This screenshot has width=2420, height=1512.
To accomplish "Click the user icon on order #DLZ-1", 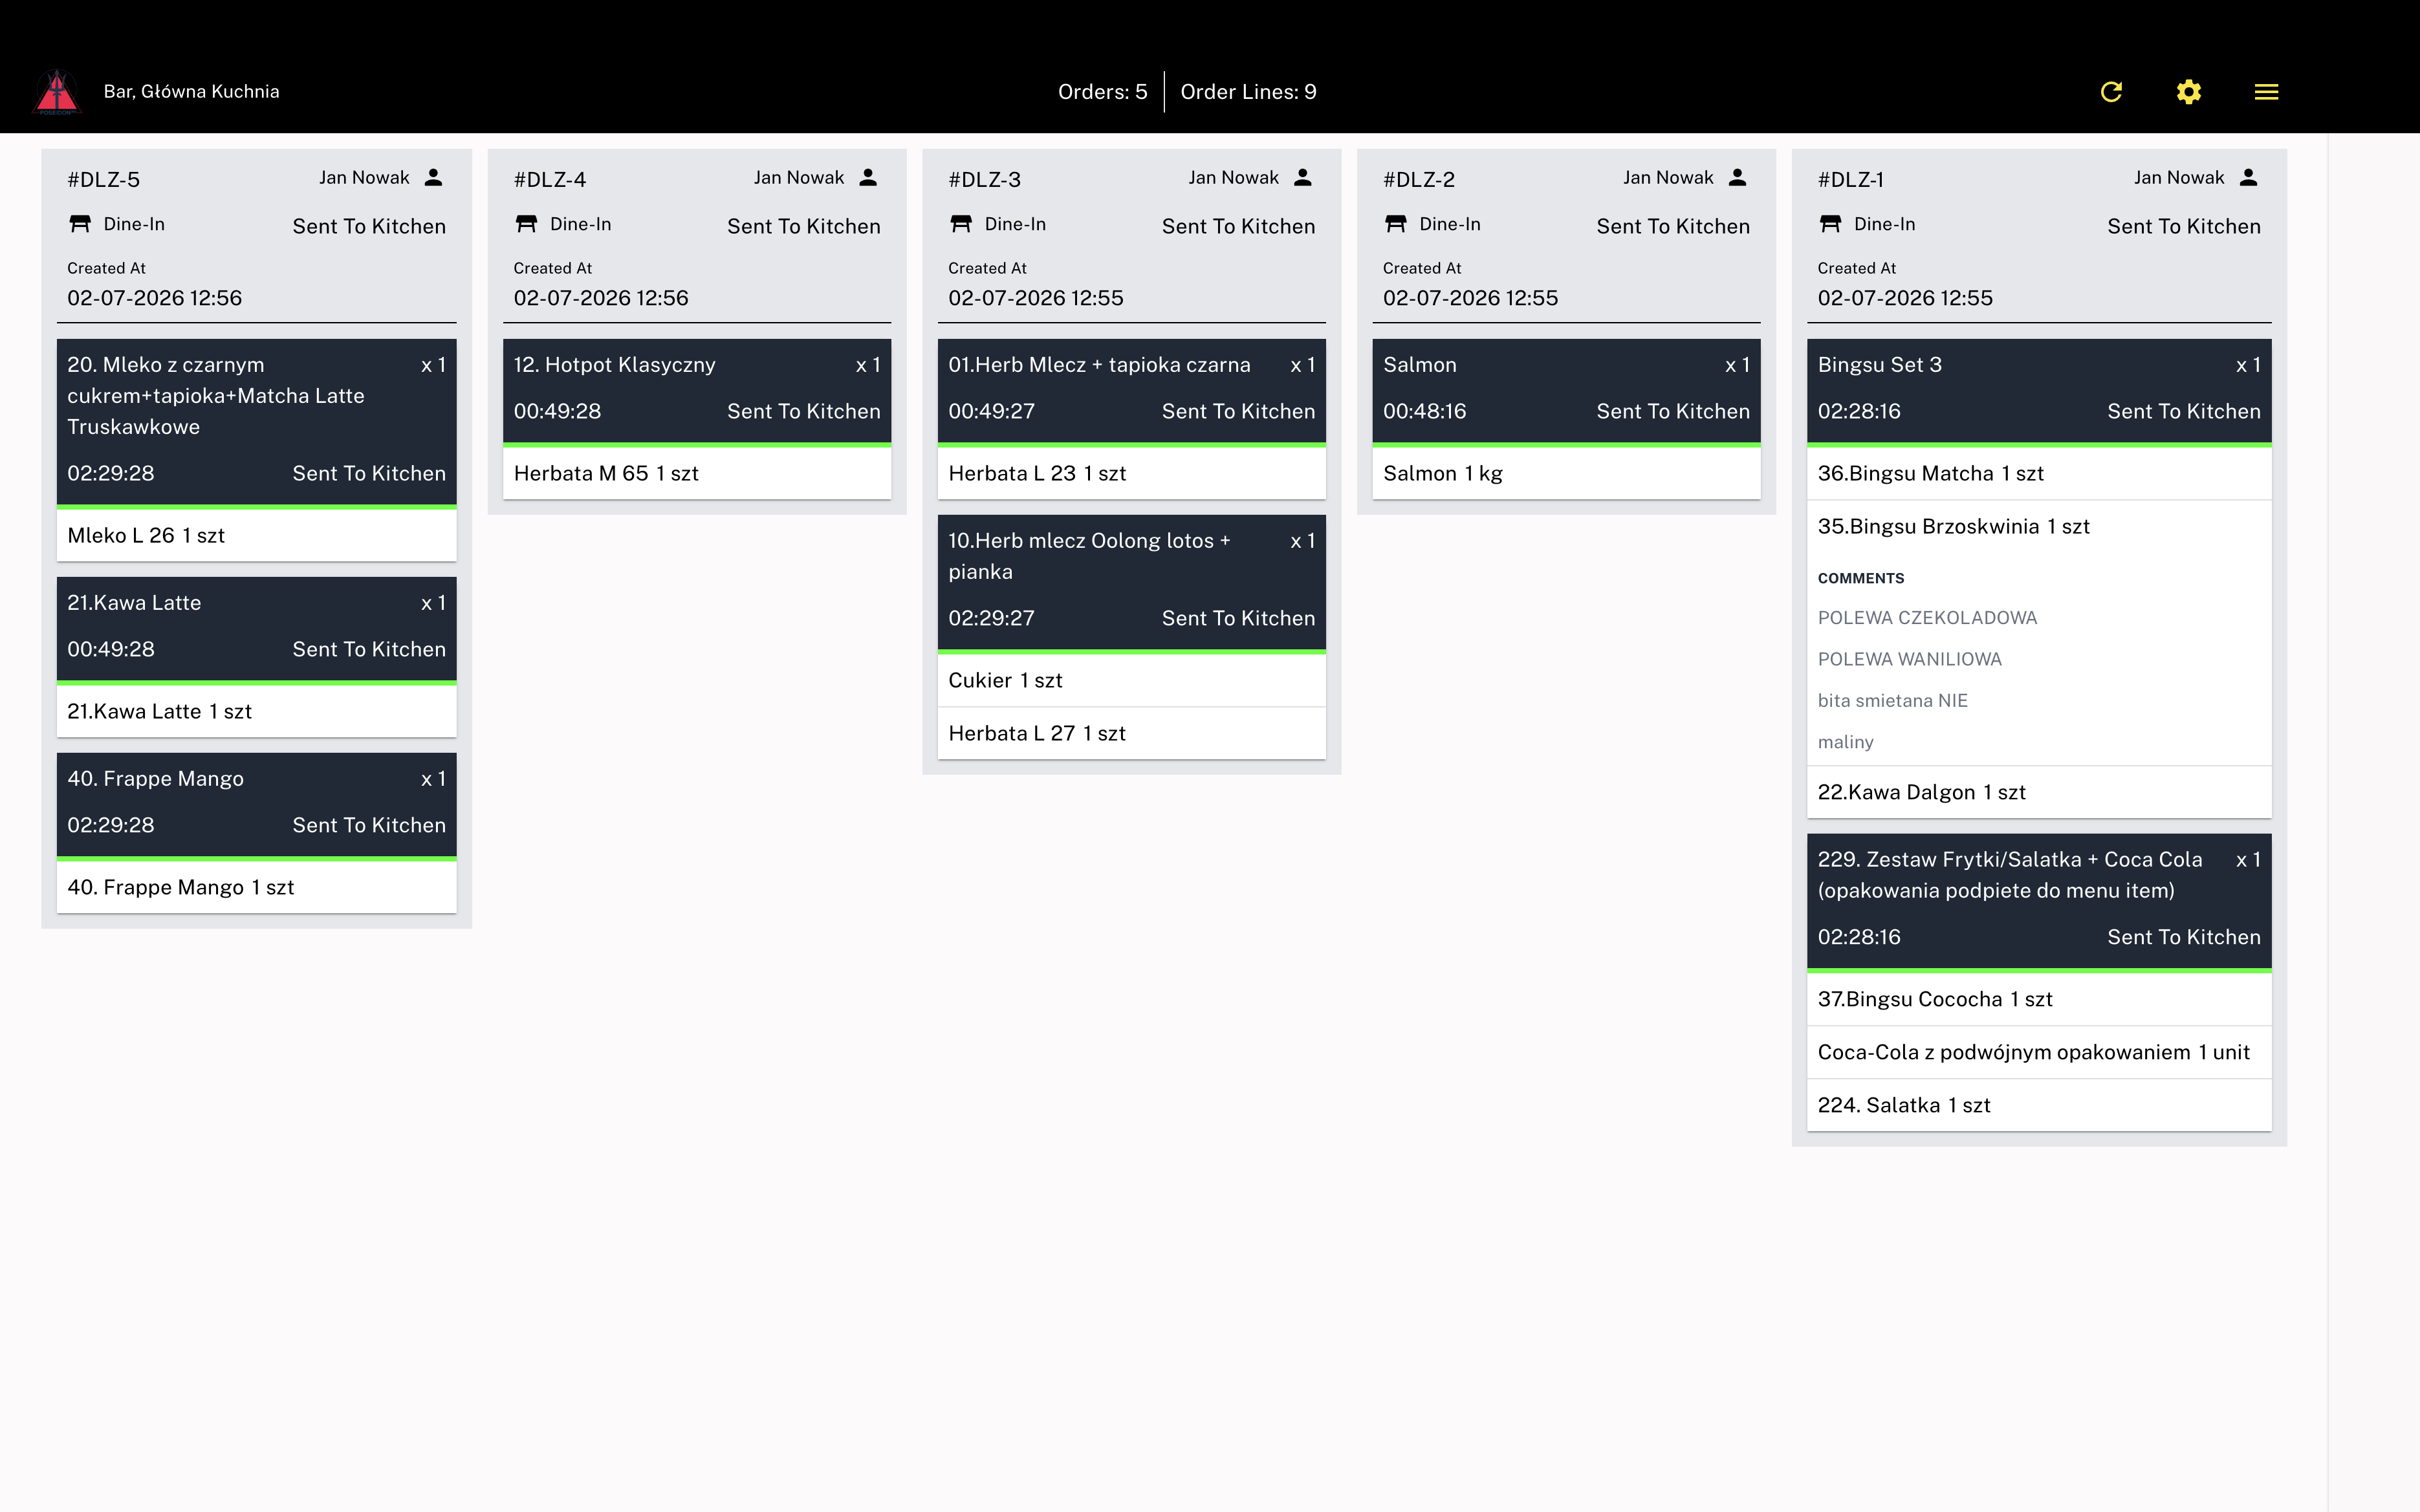I will [2249, 177].
